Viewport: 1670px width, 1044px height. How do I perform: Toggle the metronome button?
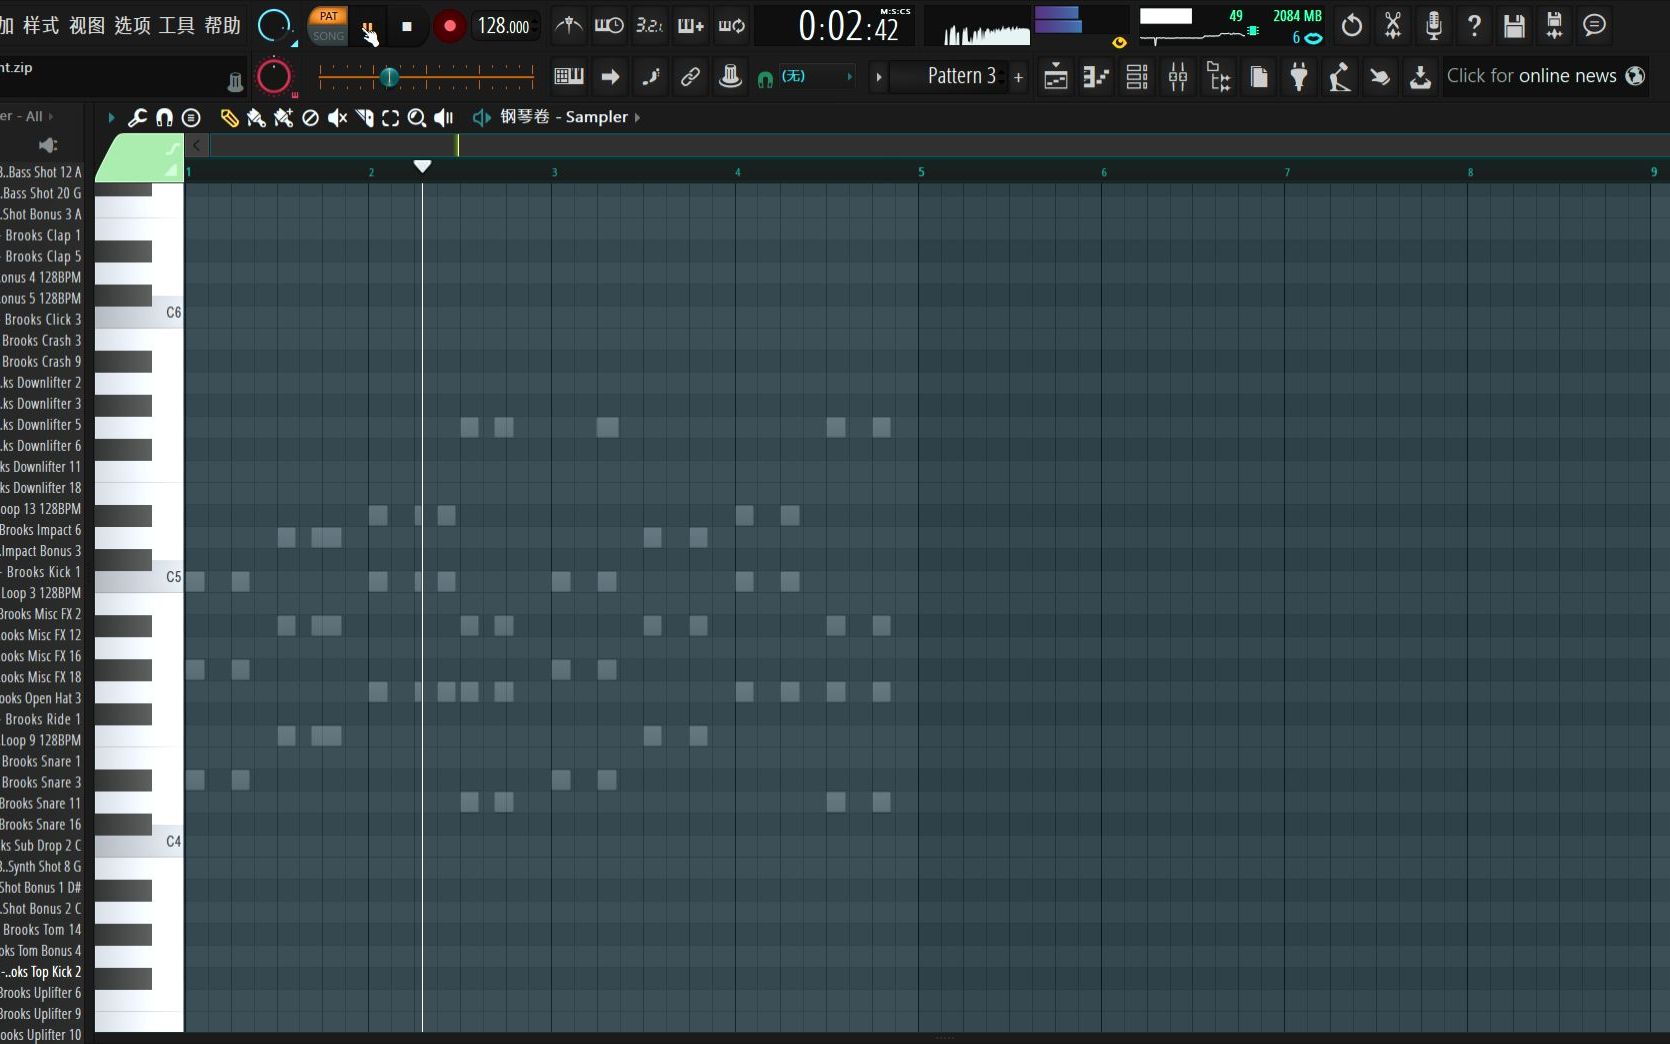coord(568,25)
